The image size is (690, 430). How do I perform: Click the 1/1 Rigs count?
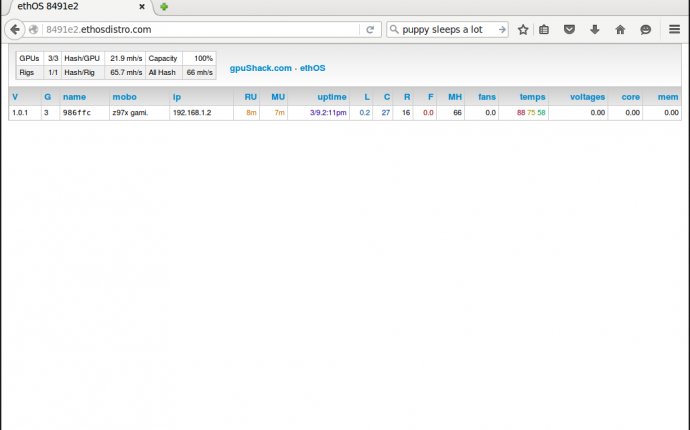click(53, 72)
